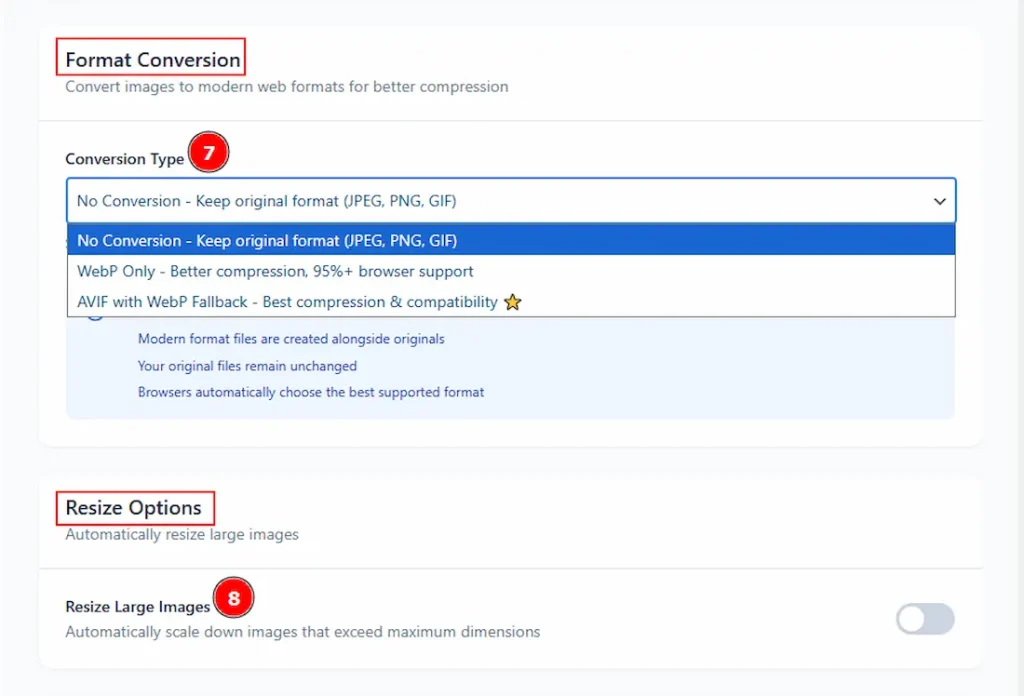Click 'Browsers automatically choose' info line
The height and width of the screenshot is (696, 1024).
(310, 392)
